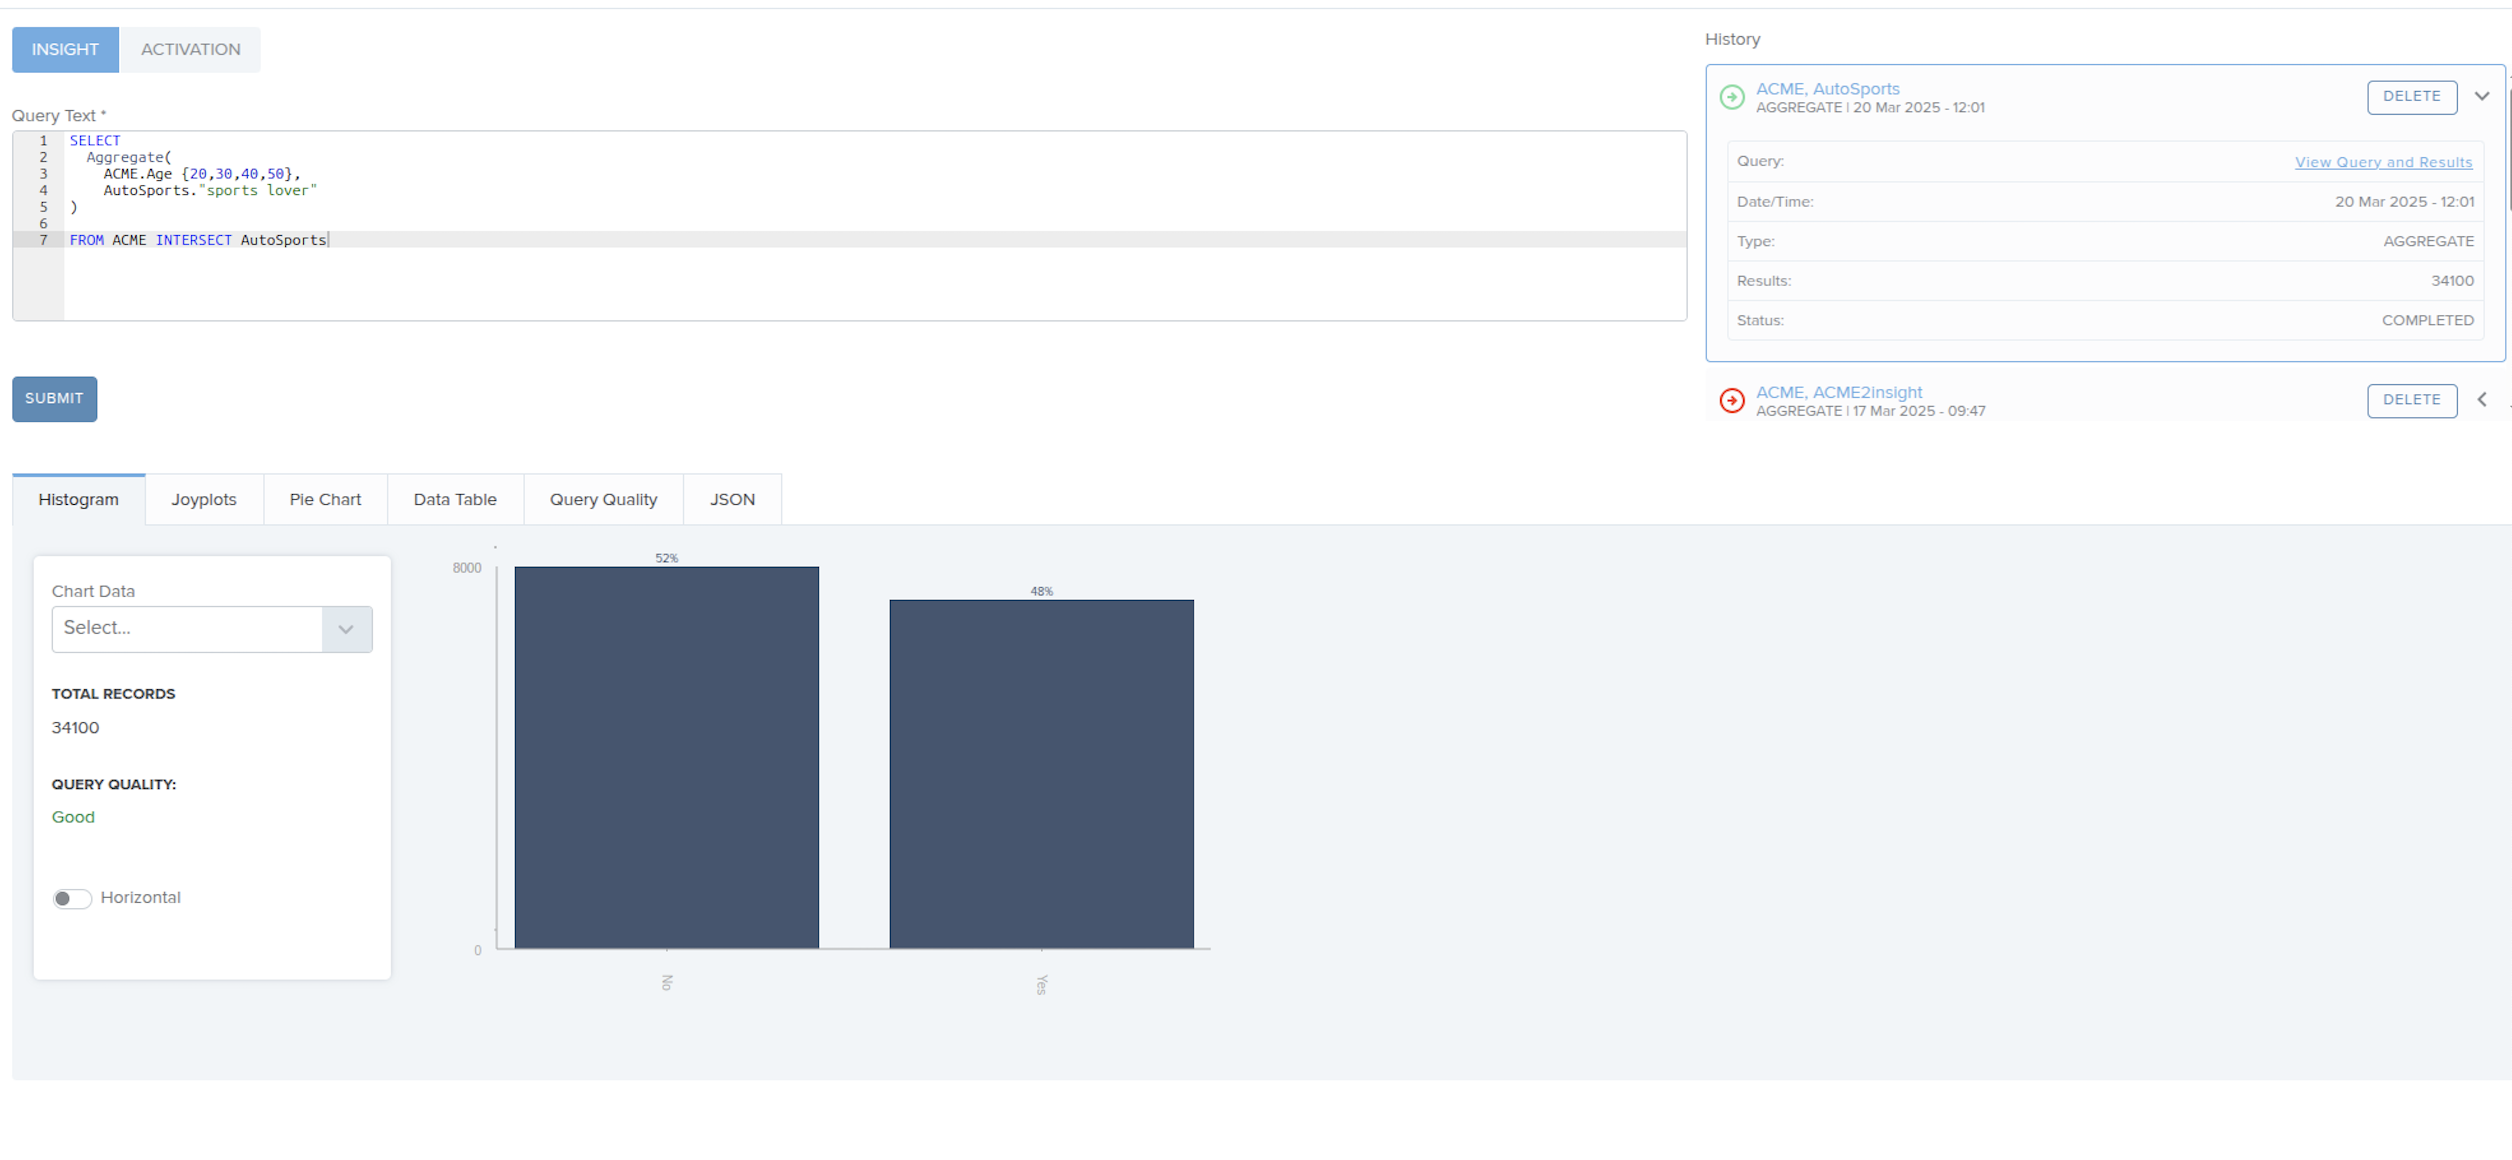The image size is (2512, 1160).
Task: Delete the ACME, ACME2insight history entry
Action: point(2411,400)
